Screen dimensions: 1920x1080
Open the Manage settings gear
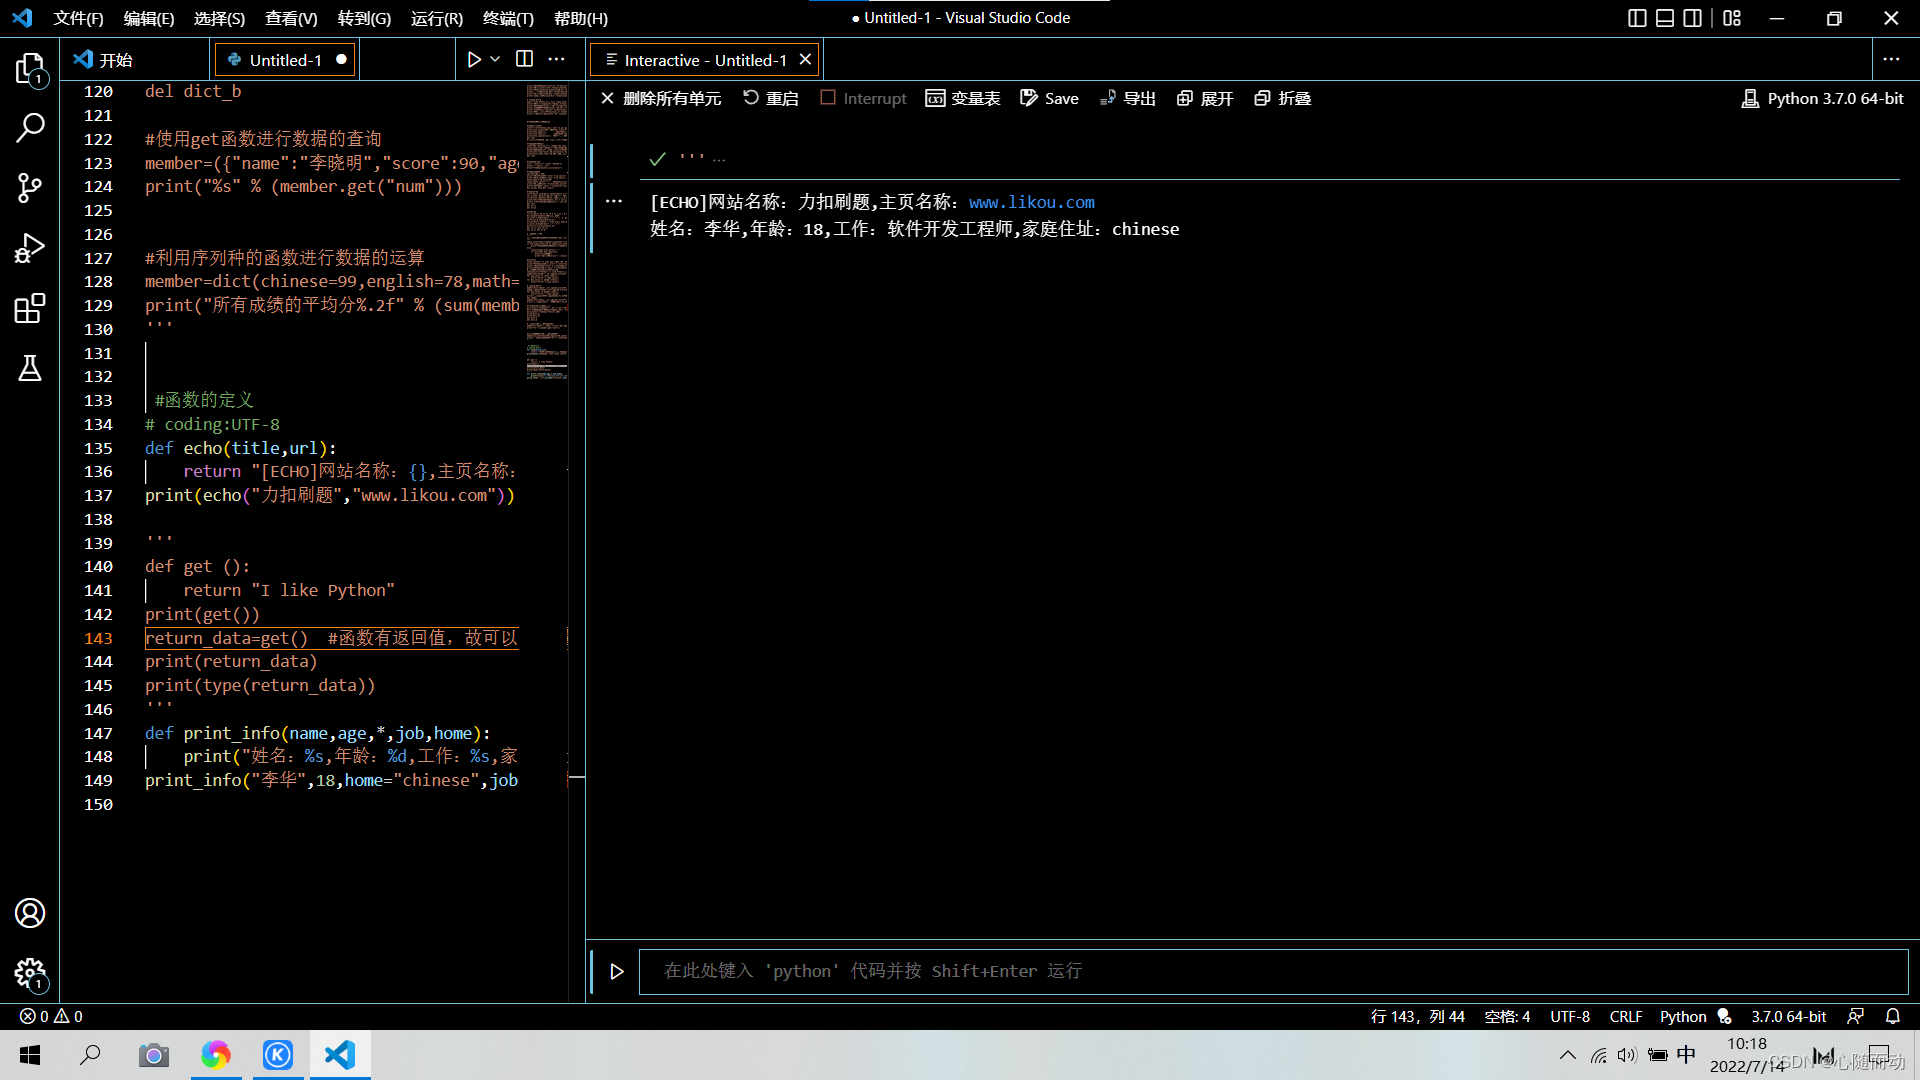(30, 973)
